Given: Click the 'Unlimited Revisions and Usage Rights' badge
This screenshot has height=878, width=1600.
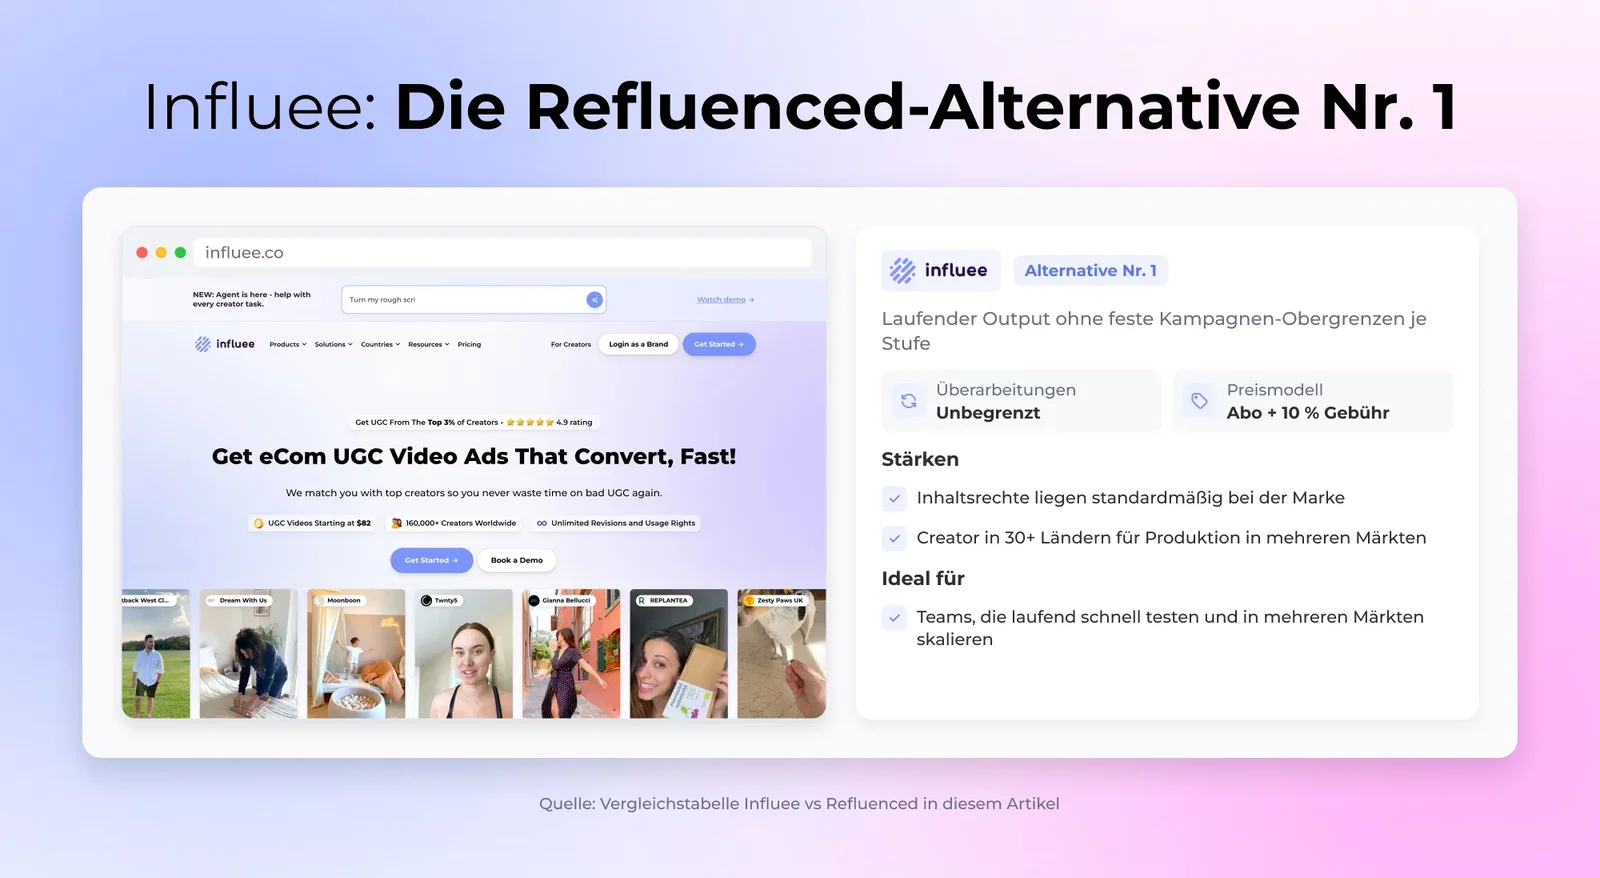Looking at the screenshot, I should point(616,523).
